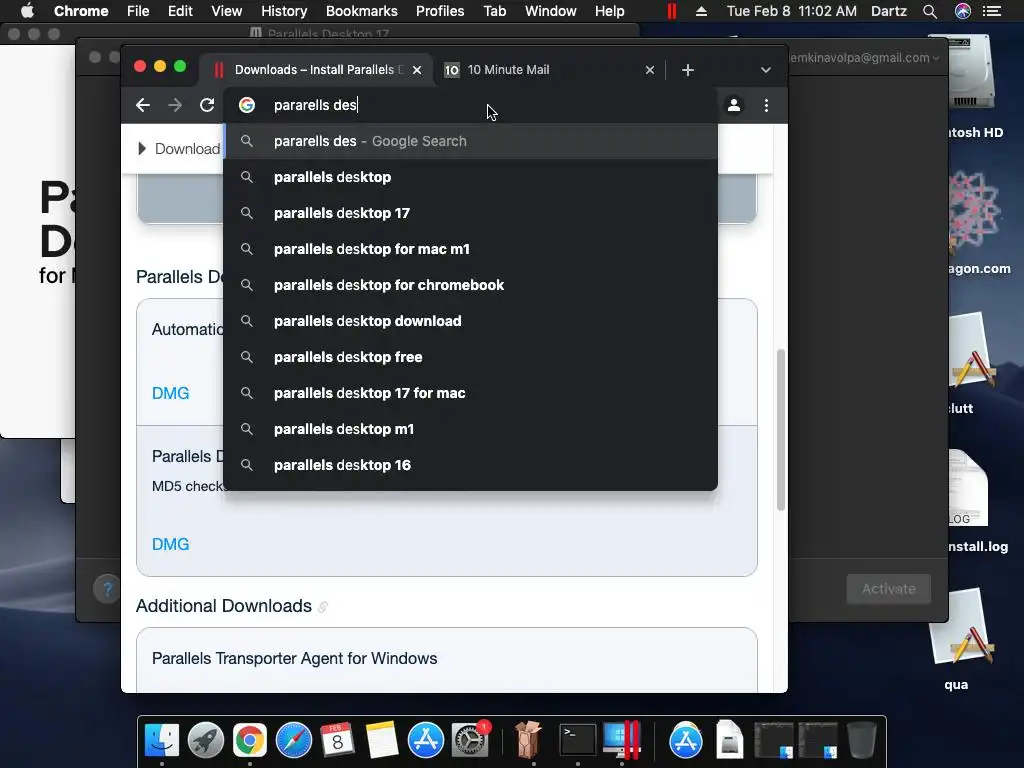Click the eject icon in menu bar
The image size is (1024, 768).
[x=701, y=11]
